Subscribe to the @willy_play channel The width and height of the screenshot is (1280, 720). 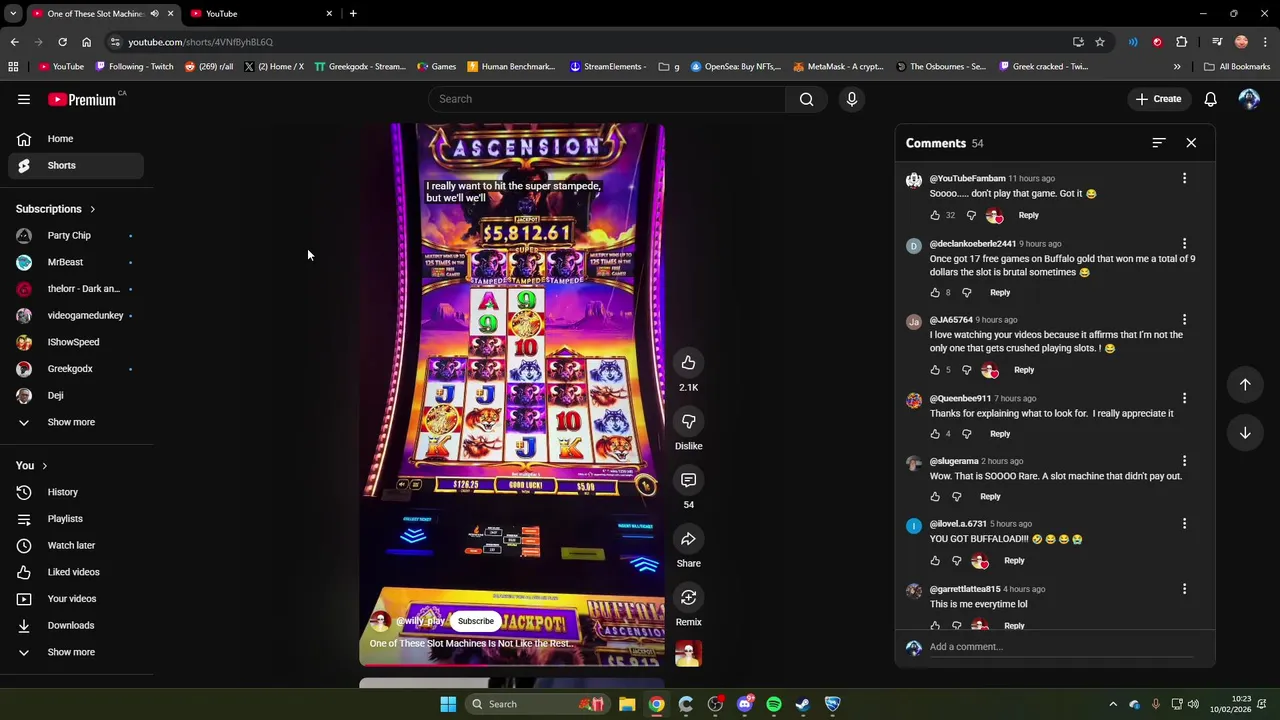click(476, 621)
